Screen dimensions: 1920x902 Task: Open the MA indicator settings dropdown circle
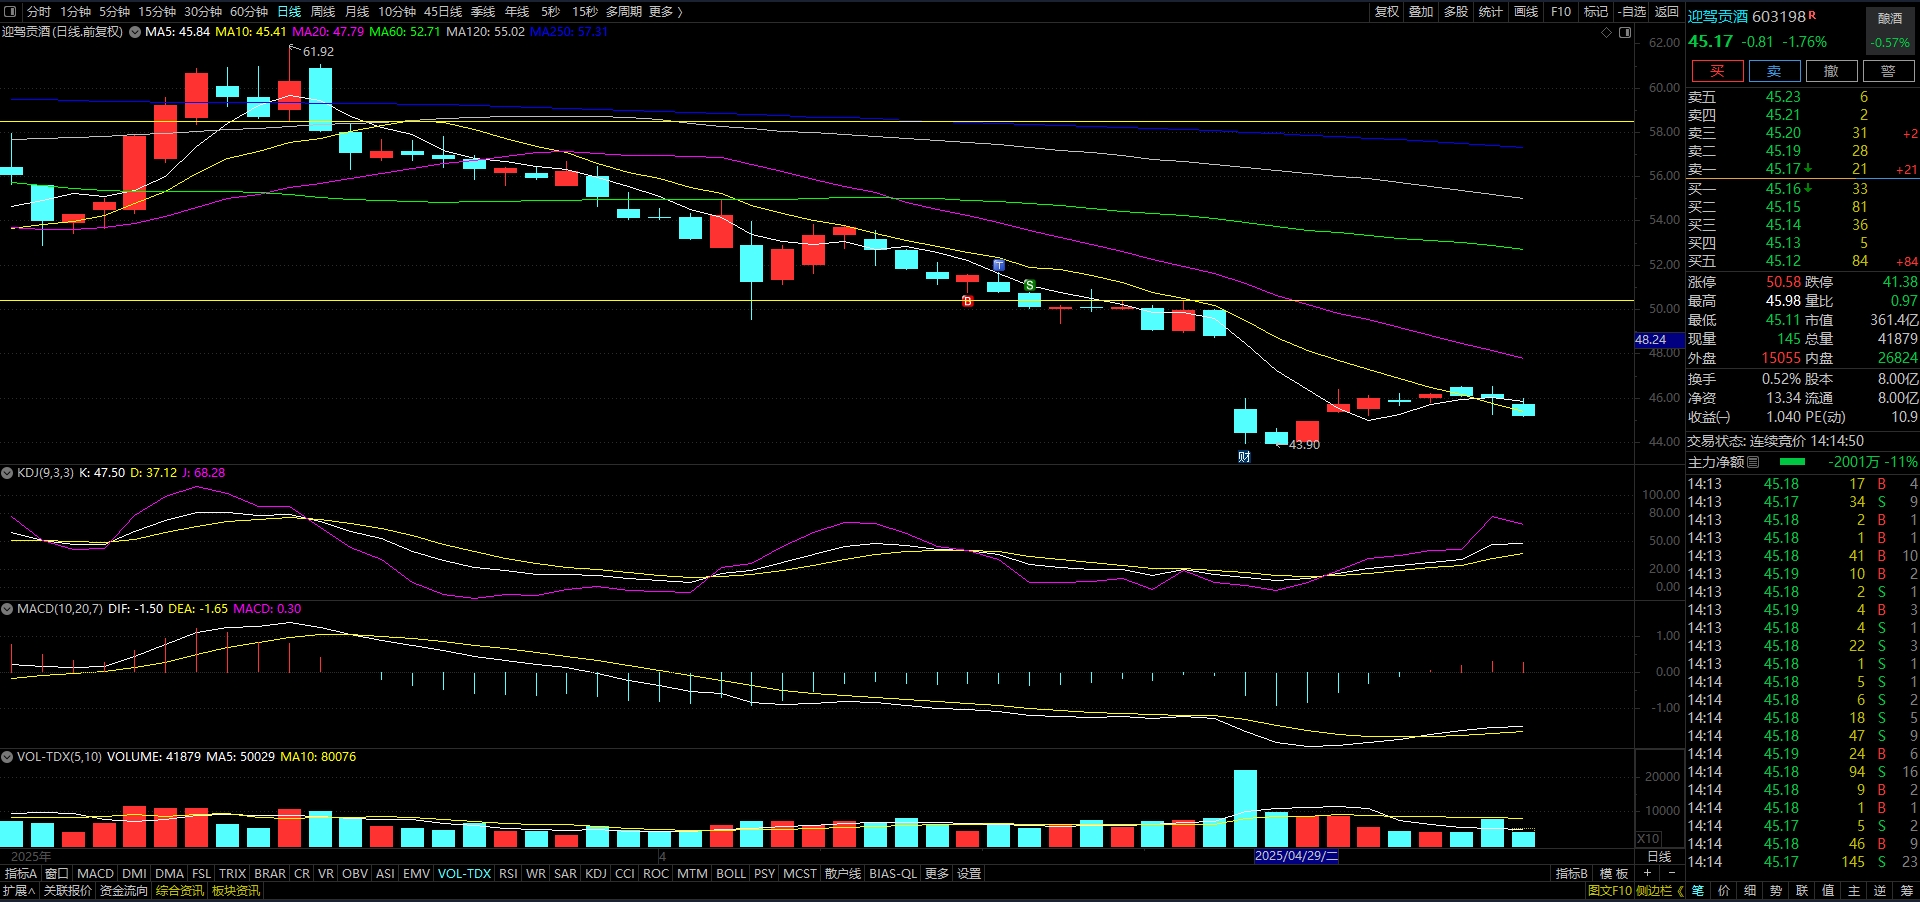(135, 32)
